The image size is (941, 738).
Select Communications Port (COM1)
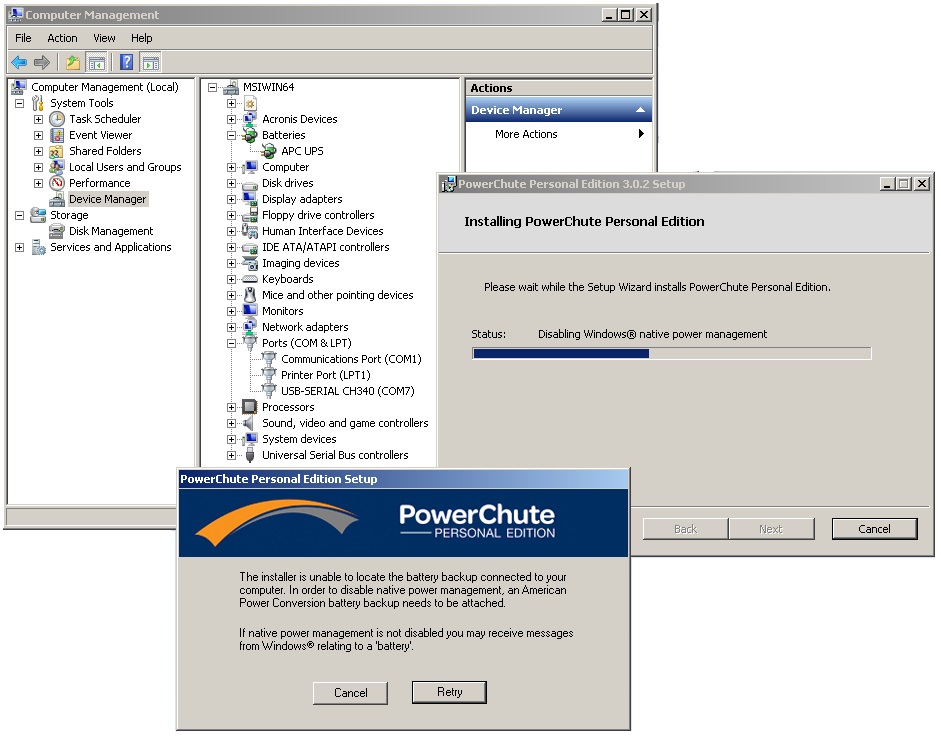[351, 359]
